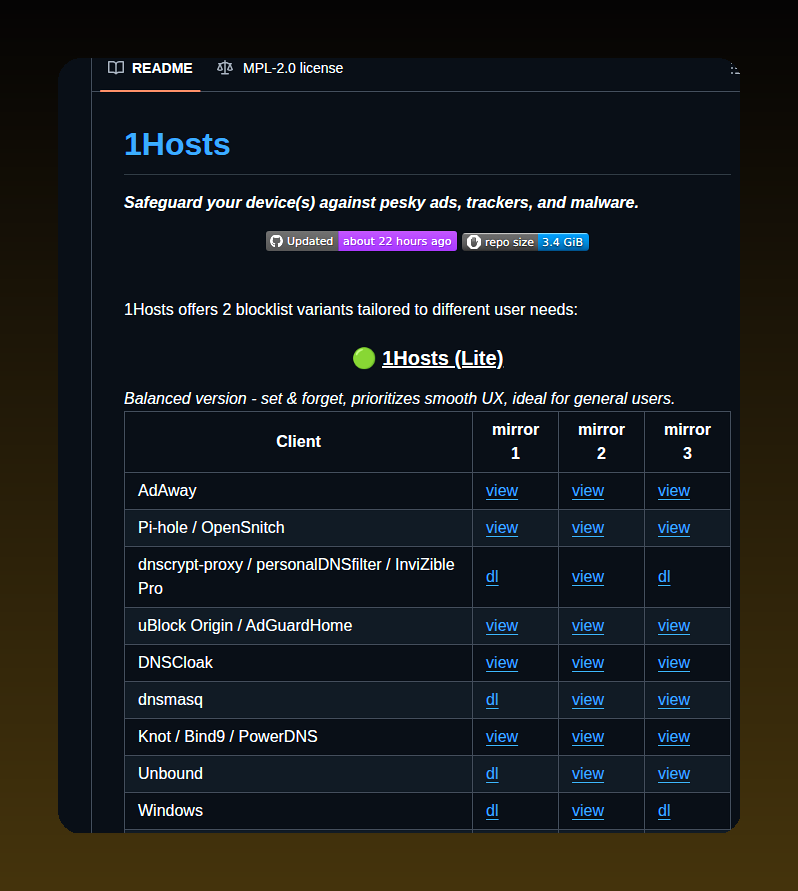Select the Client column header
798x891 pixels.
tap(298, 442)
